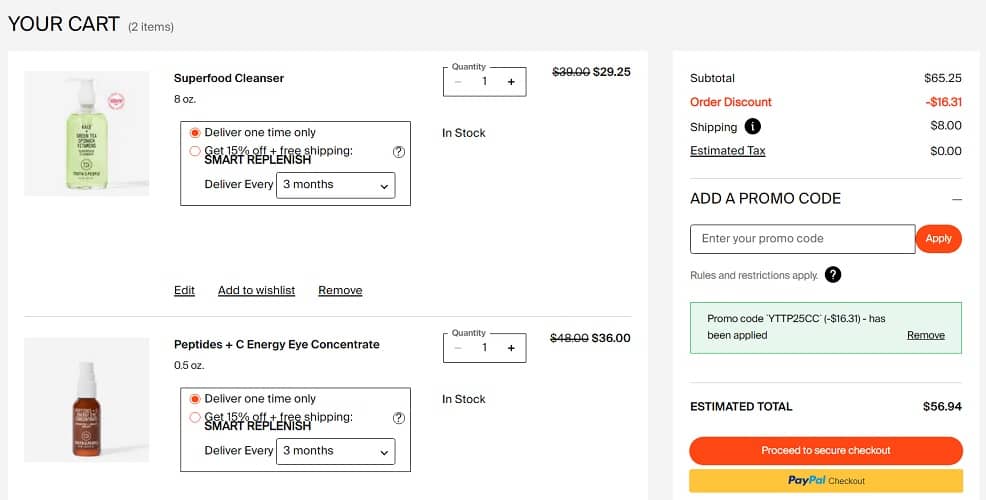
Task: Open Deliver Every dropdown for Superfood Cleanser
Action: [335, 185]
